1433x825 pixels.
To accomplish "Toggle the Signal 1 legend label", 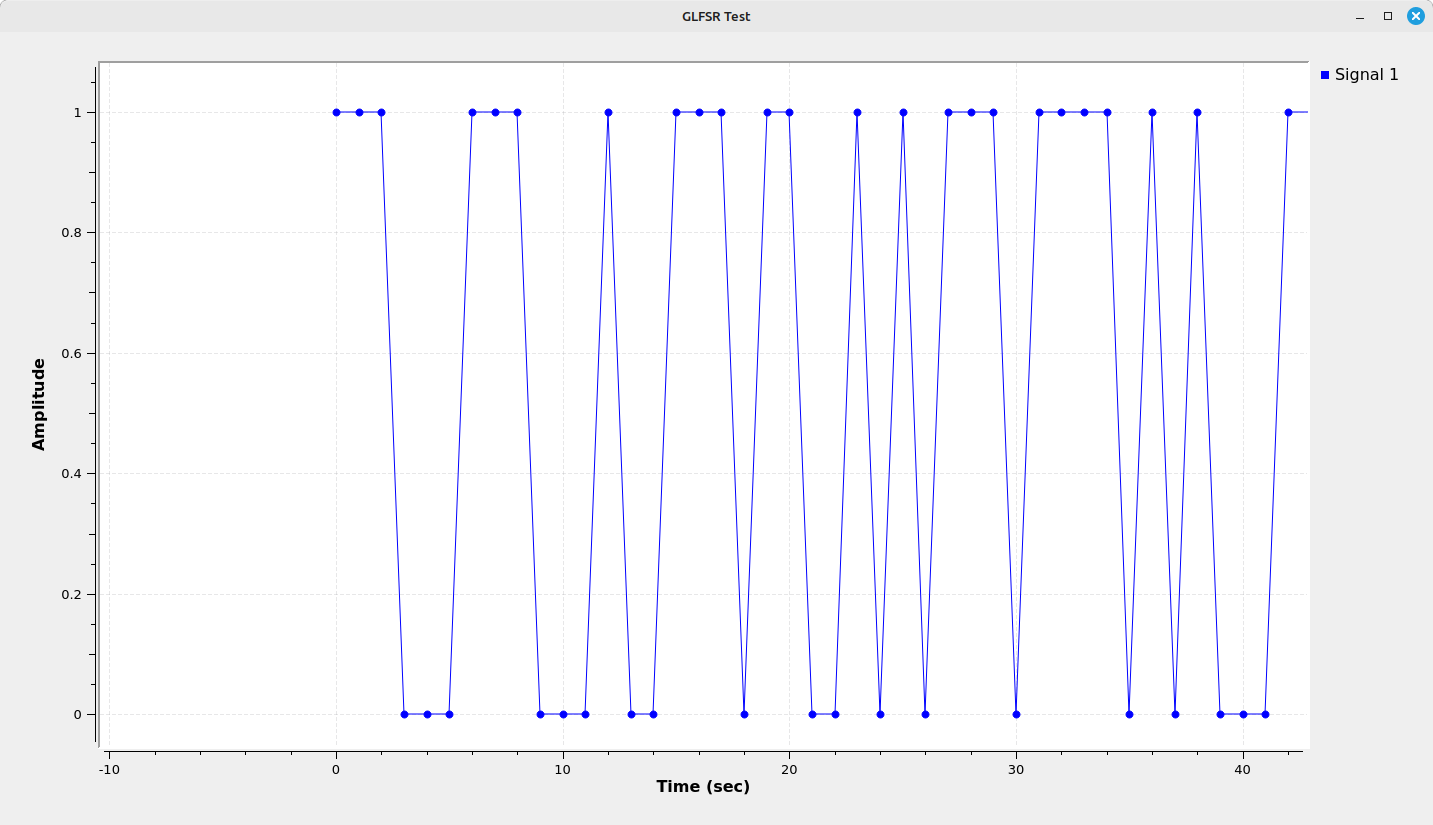I will [x=1366, y=75].
